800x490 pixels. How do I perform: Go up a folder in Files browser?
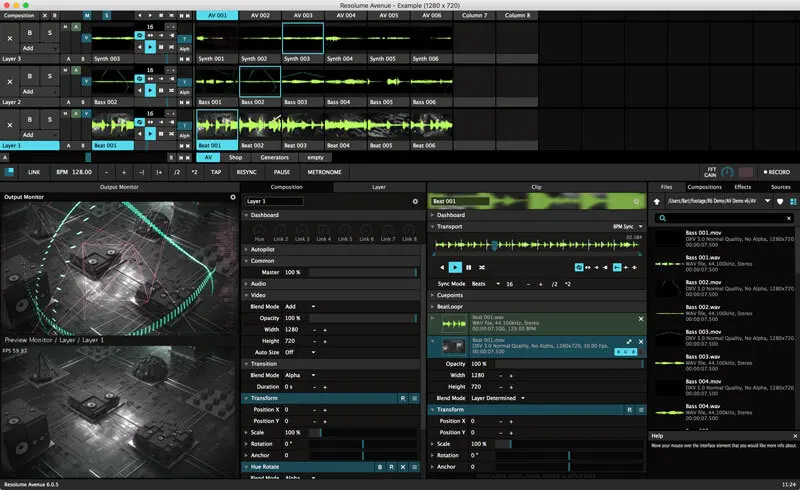point(656,201)
